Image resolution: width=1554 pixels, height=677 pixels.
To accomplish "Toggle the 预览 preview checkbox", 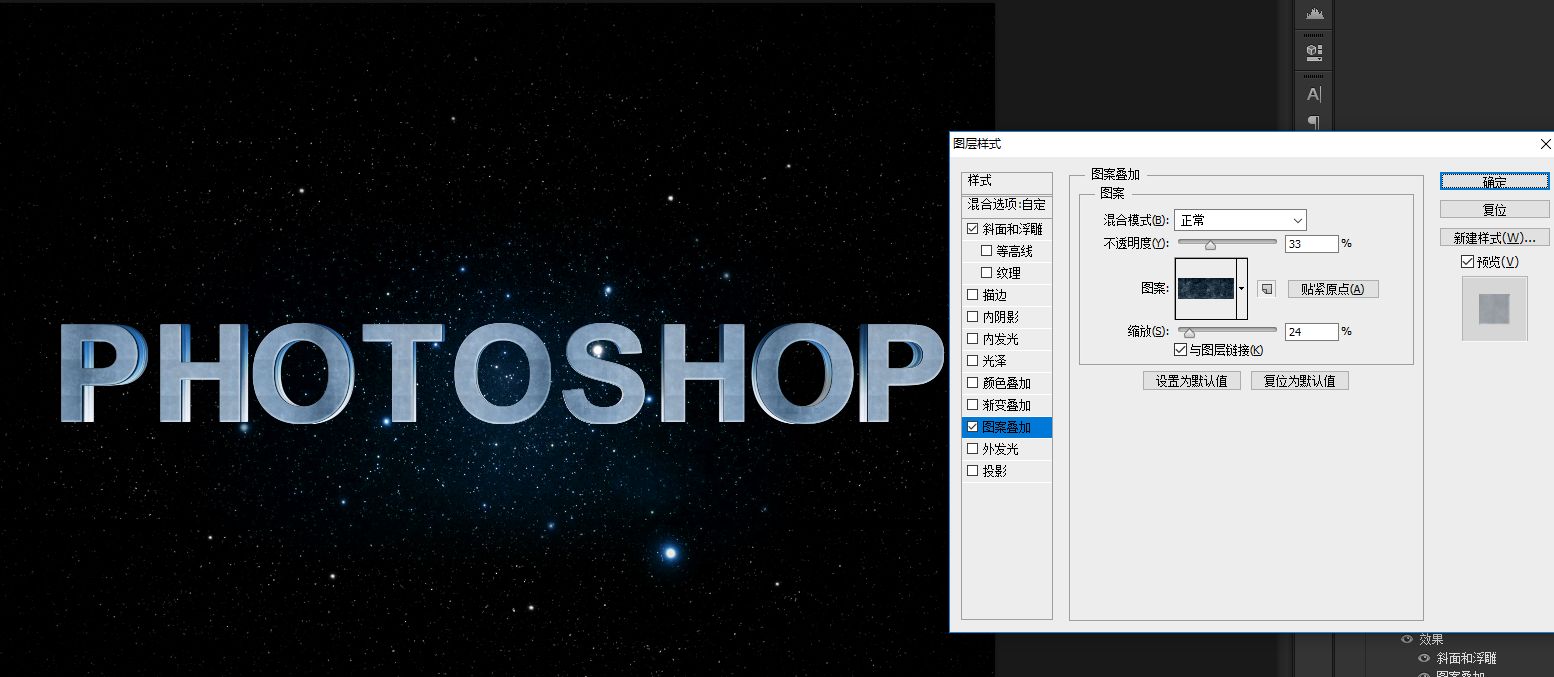I will point(1467,262).
